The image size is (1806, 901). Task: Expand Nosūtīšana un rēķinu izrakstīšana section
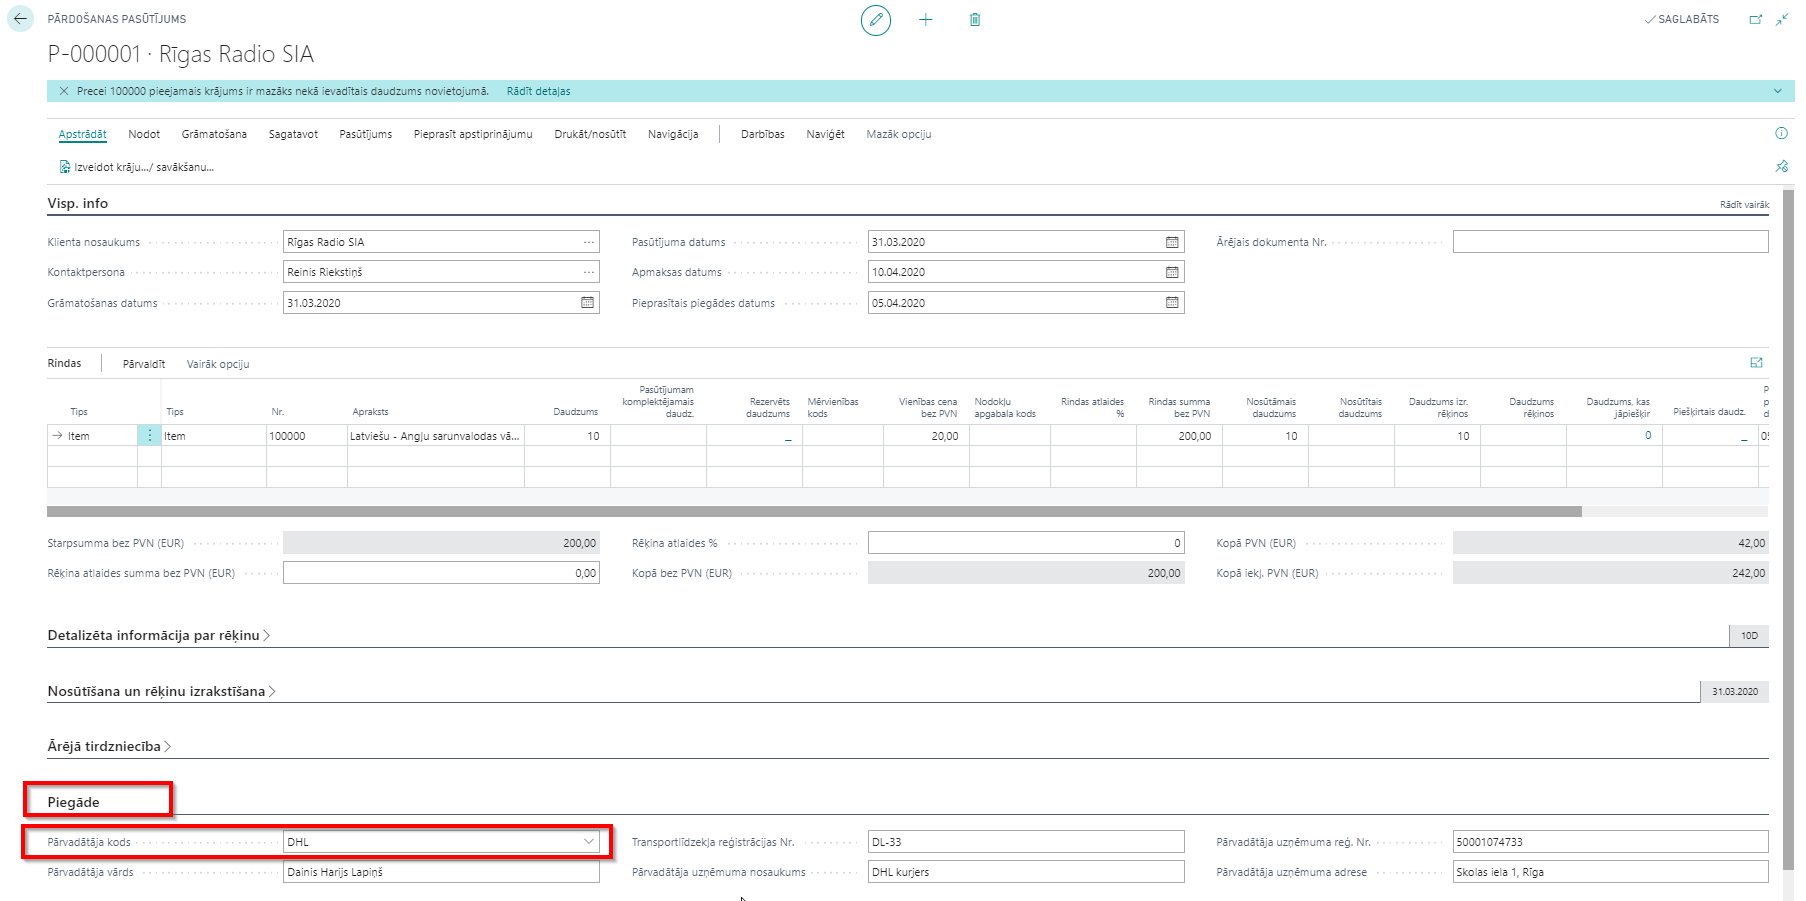(x=162, y=691)
